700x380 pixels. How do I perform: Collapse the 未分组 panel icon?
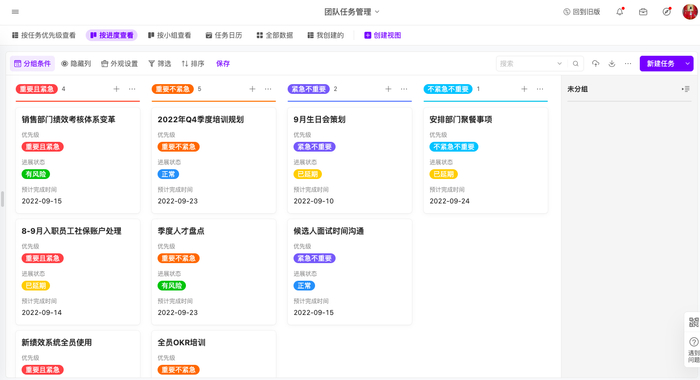click(686, 89)
